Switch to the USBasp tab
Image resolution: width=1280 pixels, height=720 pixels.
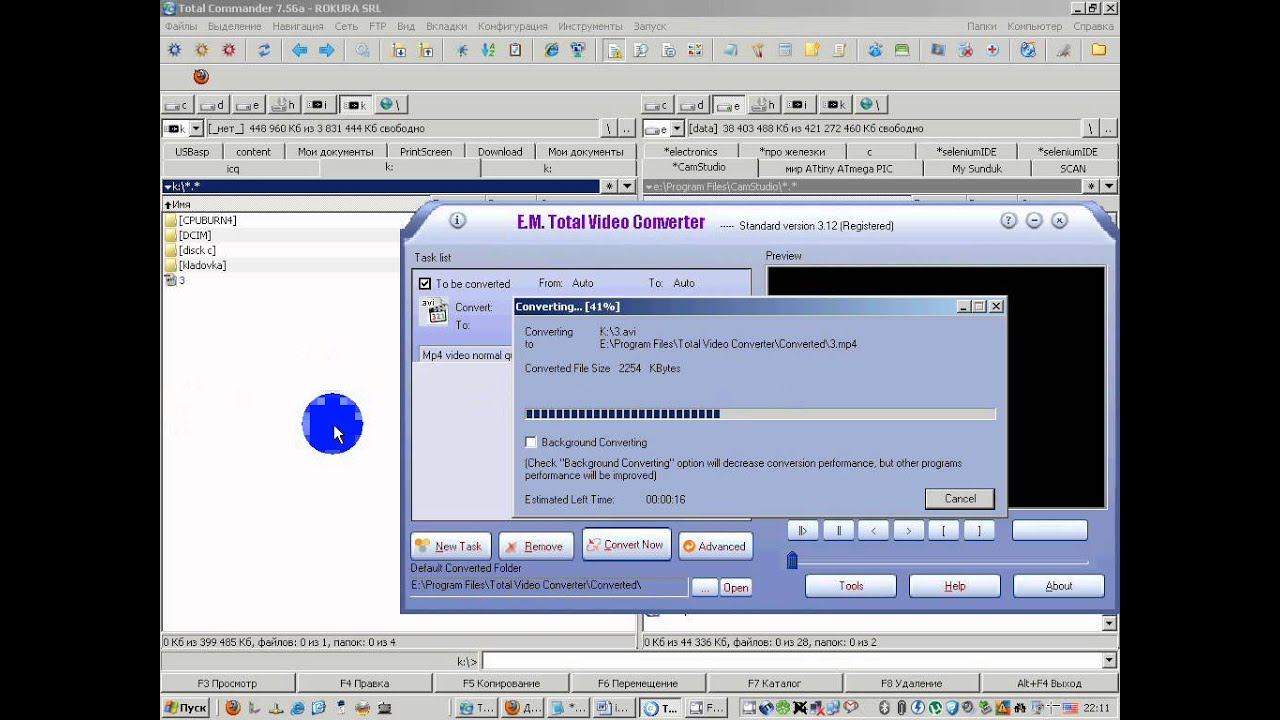click(192, 152)
